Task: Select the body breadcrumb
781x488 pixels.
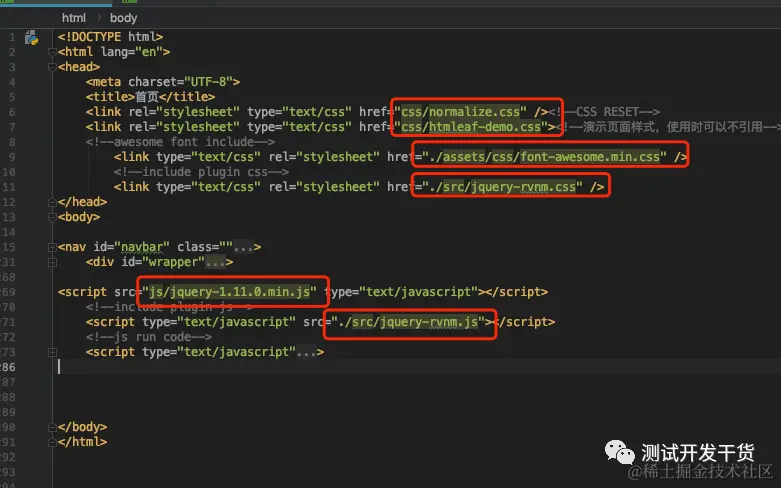Action: coord(124,18)
